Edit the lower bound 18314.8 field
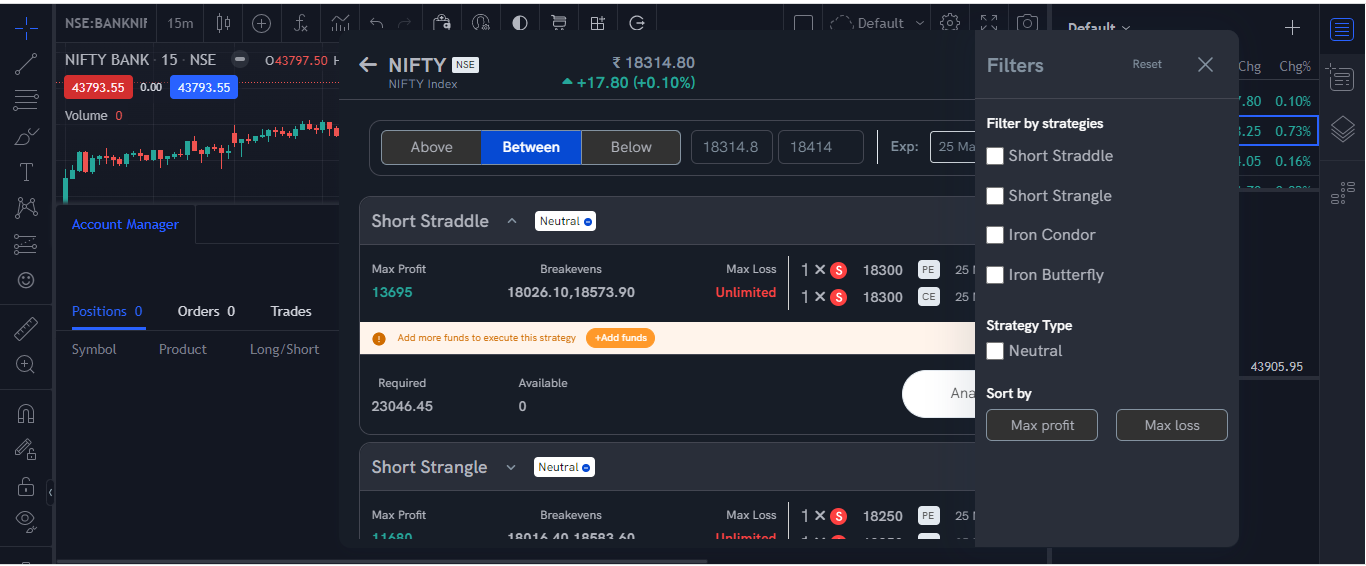1366x566 pixels. tap(731, 147)
